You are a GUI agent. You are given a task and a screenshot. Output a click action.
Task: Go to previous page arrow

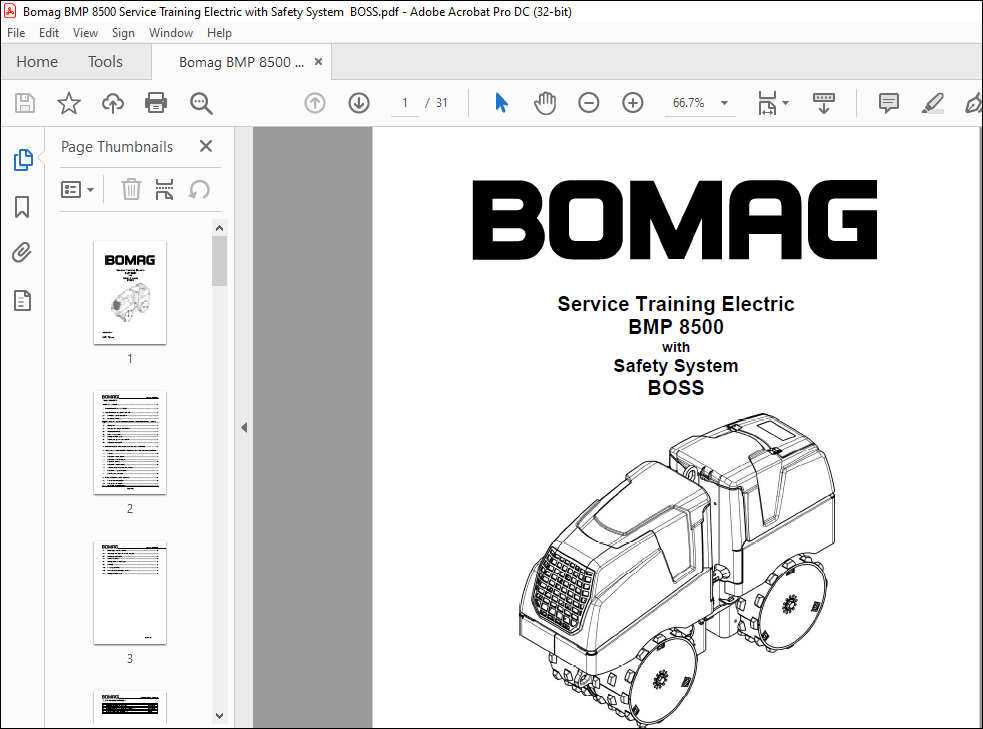click(315, 103)
